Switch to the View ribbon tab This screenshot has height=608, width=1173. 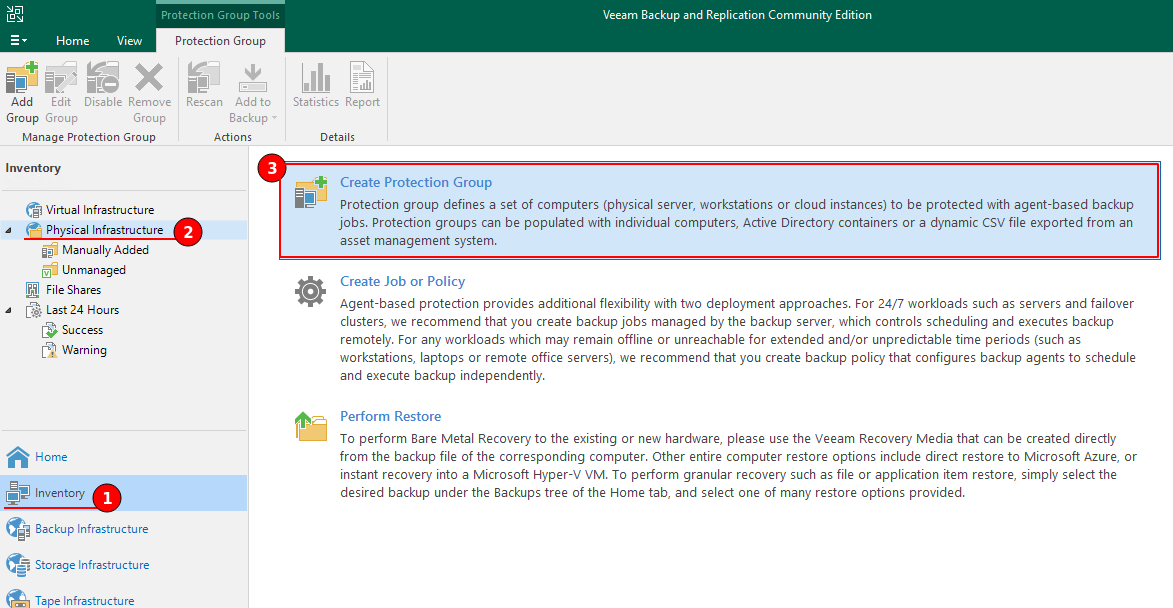(129, 40)
